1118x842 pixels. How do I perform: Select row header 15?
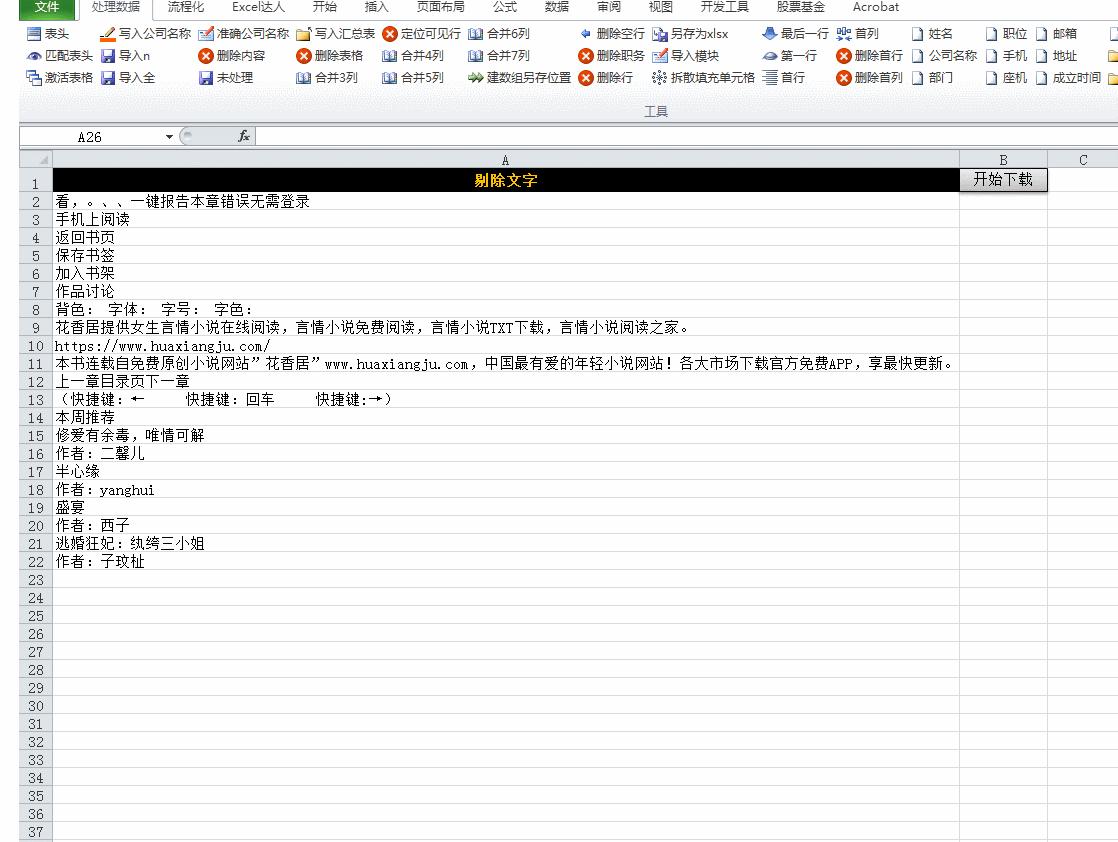pyautogui.click(x=35, y=435)
